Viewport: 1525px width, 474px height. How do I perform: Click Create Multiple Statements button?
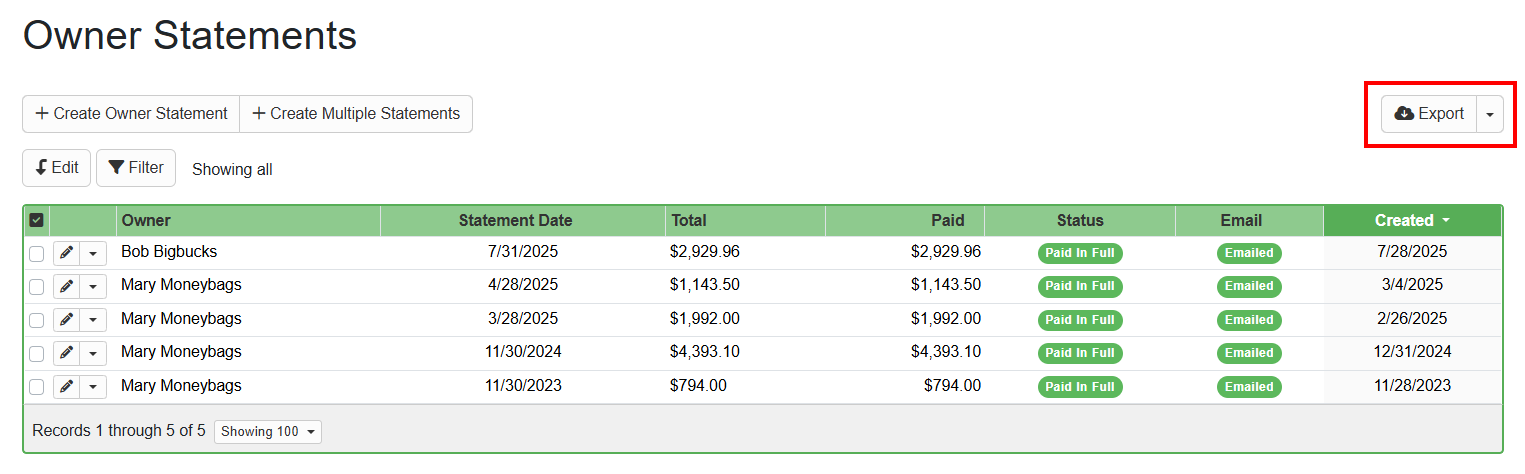[x=356, y=114]
